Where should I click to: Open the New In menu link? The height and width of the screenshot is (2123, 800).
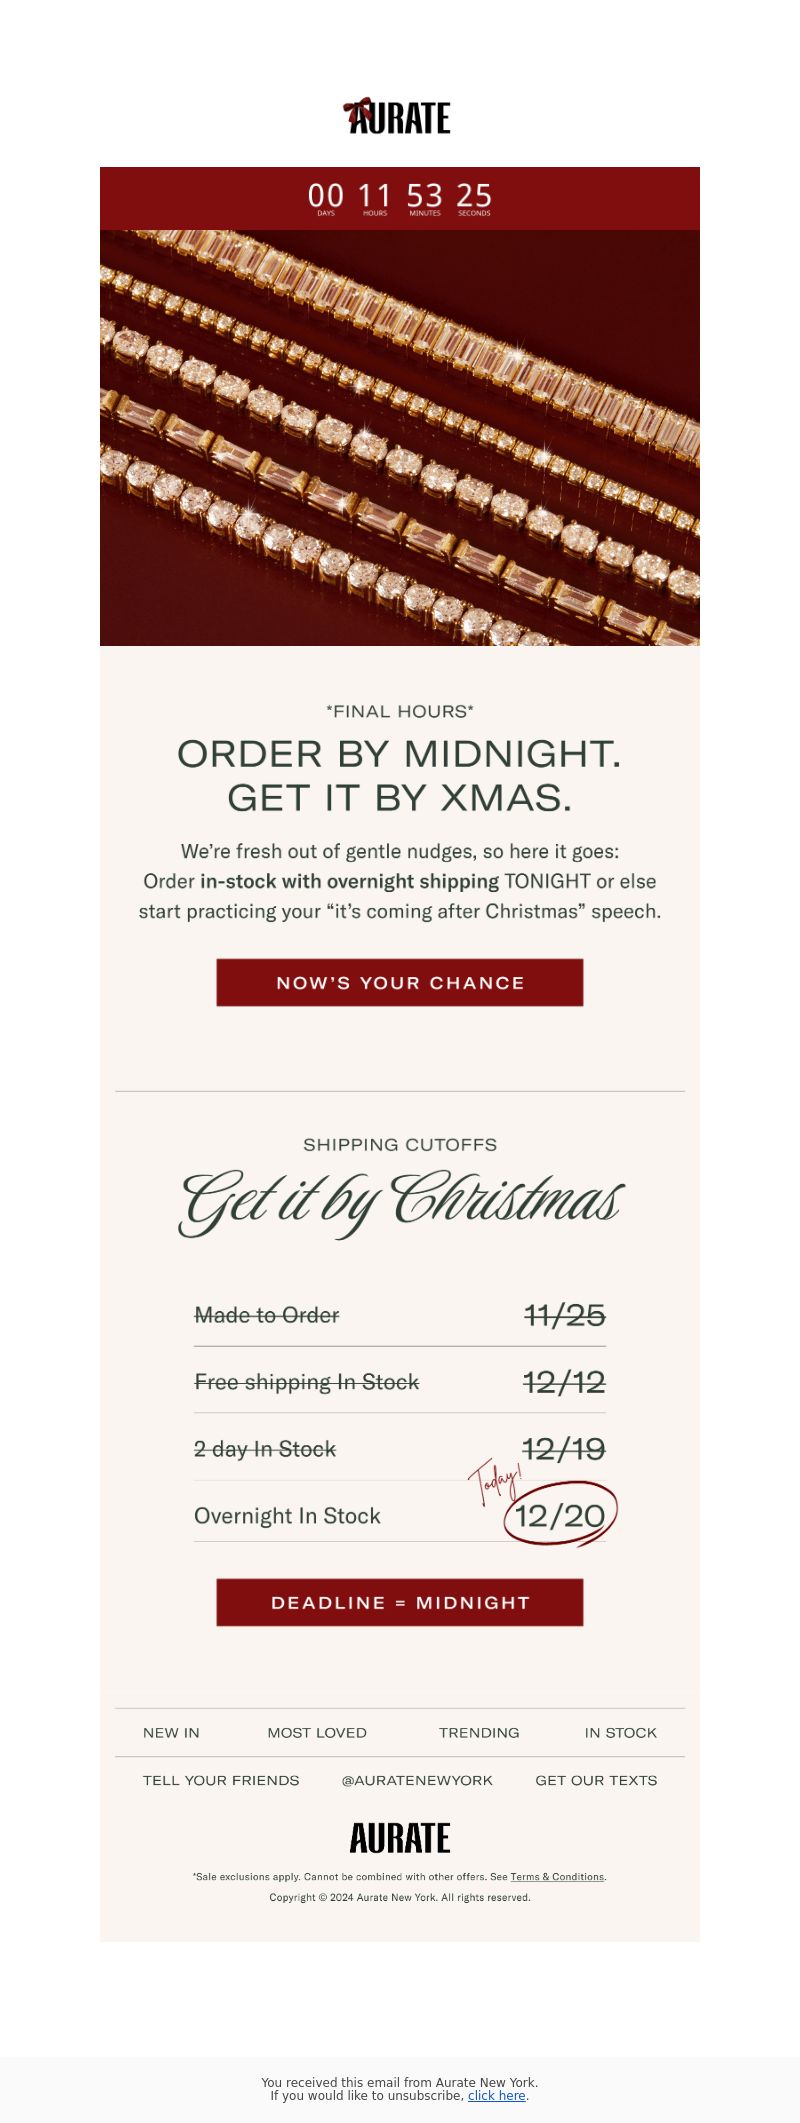pos(171,1733)
